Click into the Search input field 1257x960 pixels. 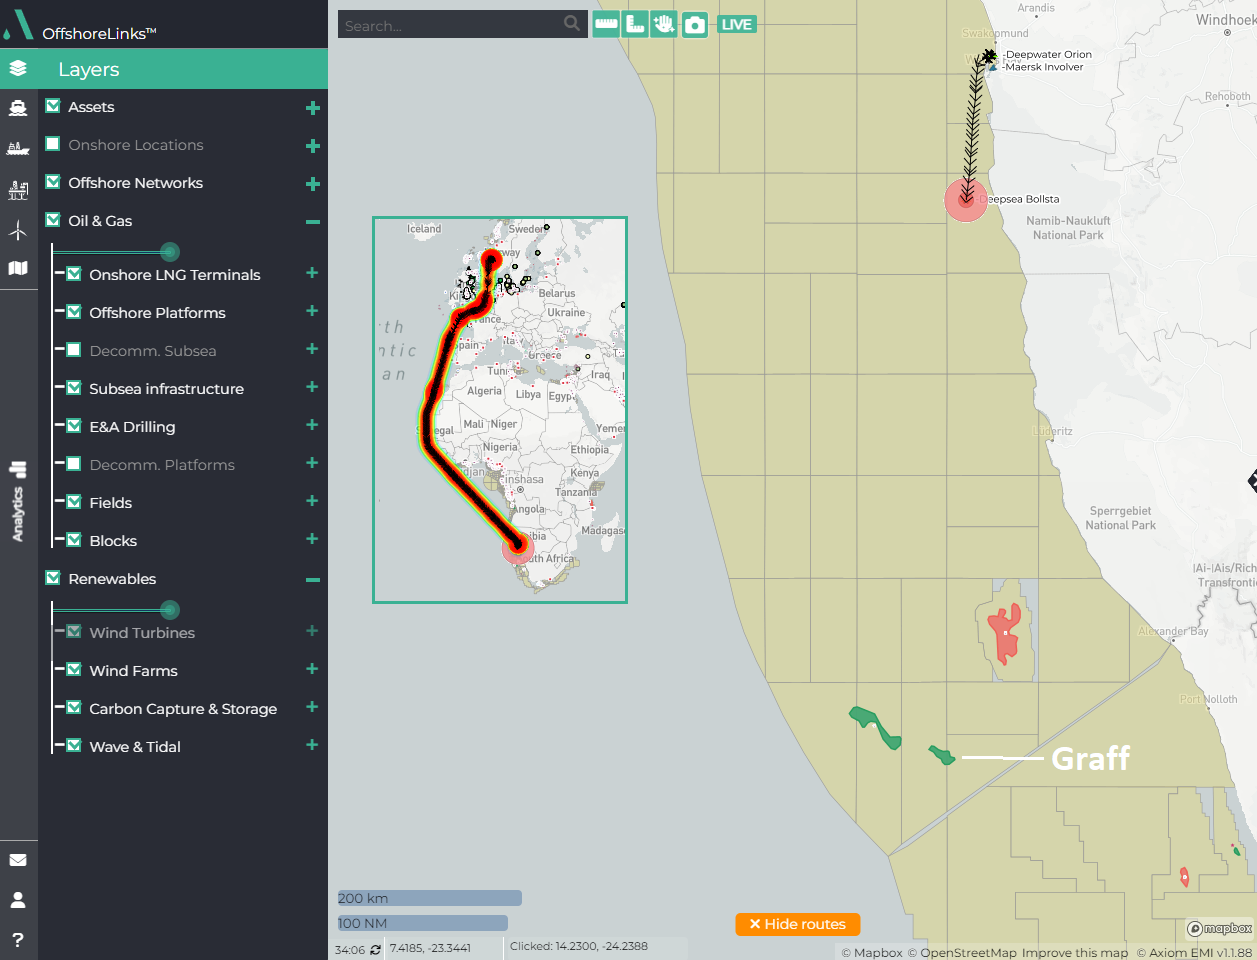tap(450, 25)
